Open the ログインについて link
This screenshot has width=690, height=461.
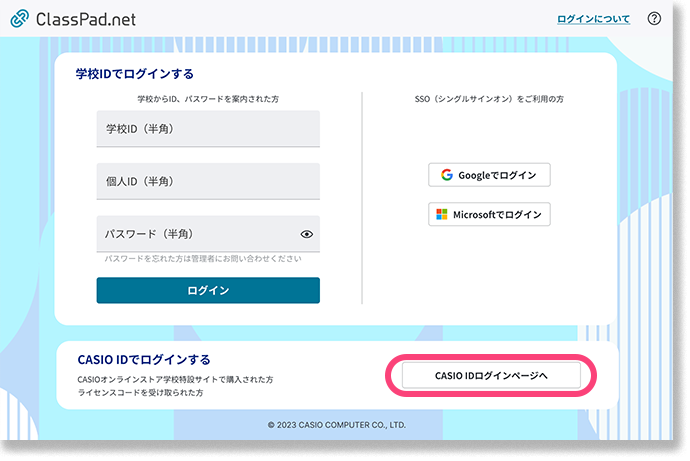pos(593,19)
